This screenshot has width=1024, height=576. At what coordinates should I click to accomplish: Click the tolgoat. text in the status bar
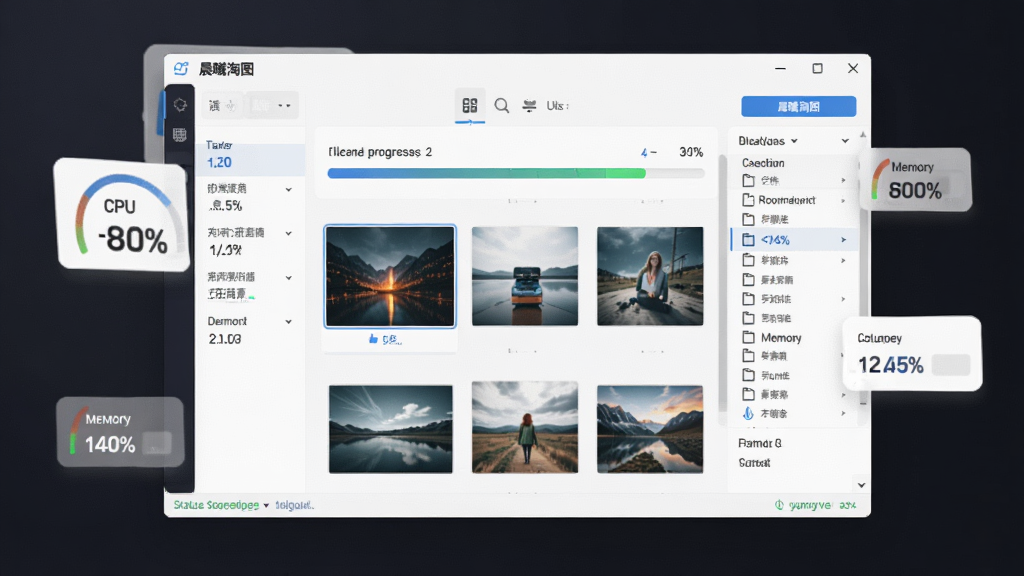coord(294,505)
